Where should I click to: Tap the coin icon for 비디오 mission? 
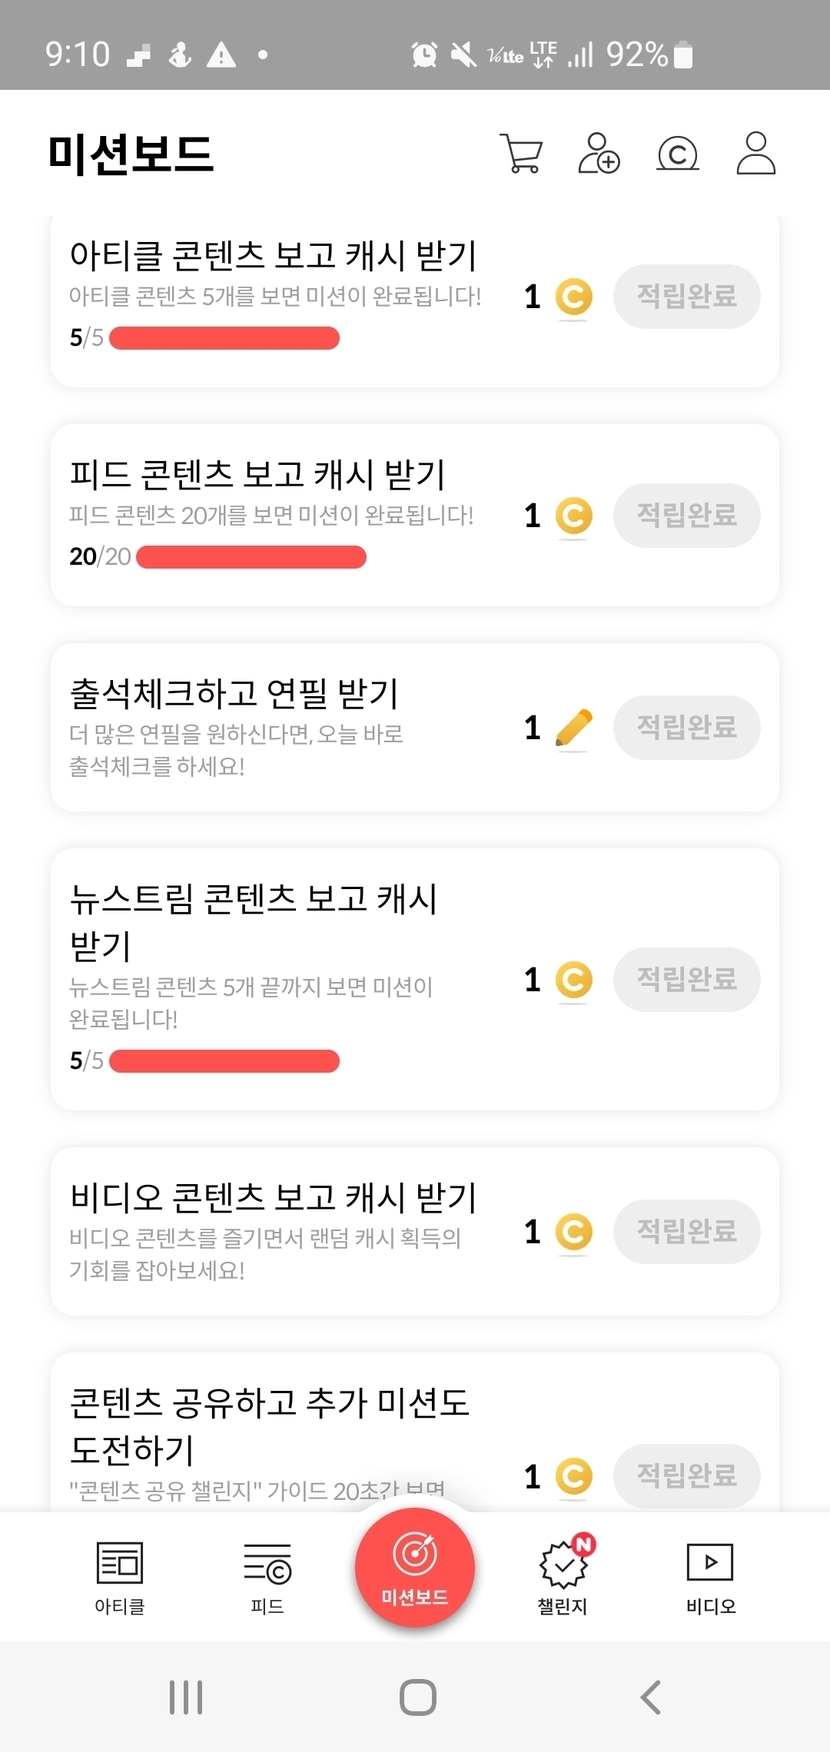pyautogui.click(x=573, y=1232)
